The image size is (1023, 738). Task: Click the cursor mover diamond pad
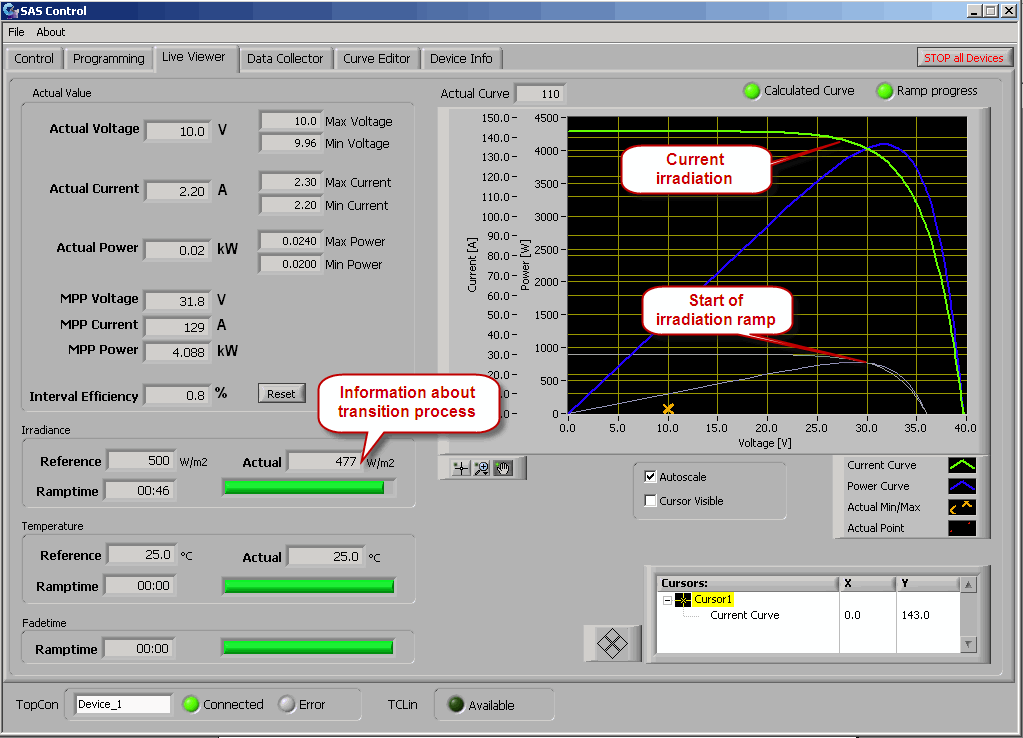[611, 643]
